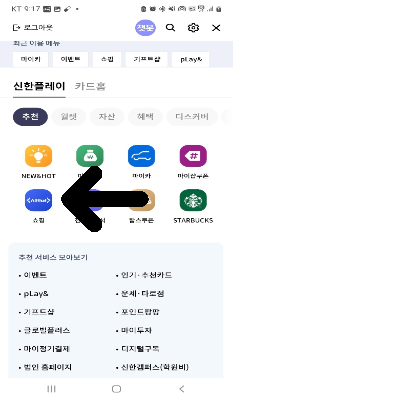The width and height of the screenshot is (400, 400).
Task: Open the 마이정기결제 service link
Action: [46, 349]
